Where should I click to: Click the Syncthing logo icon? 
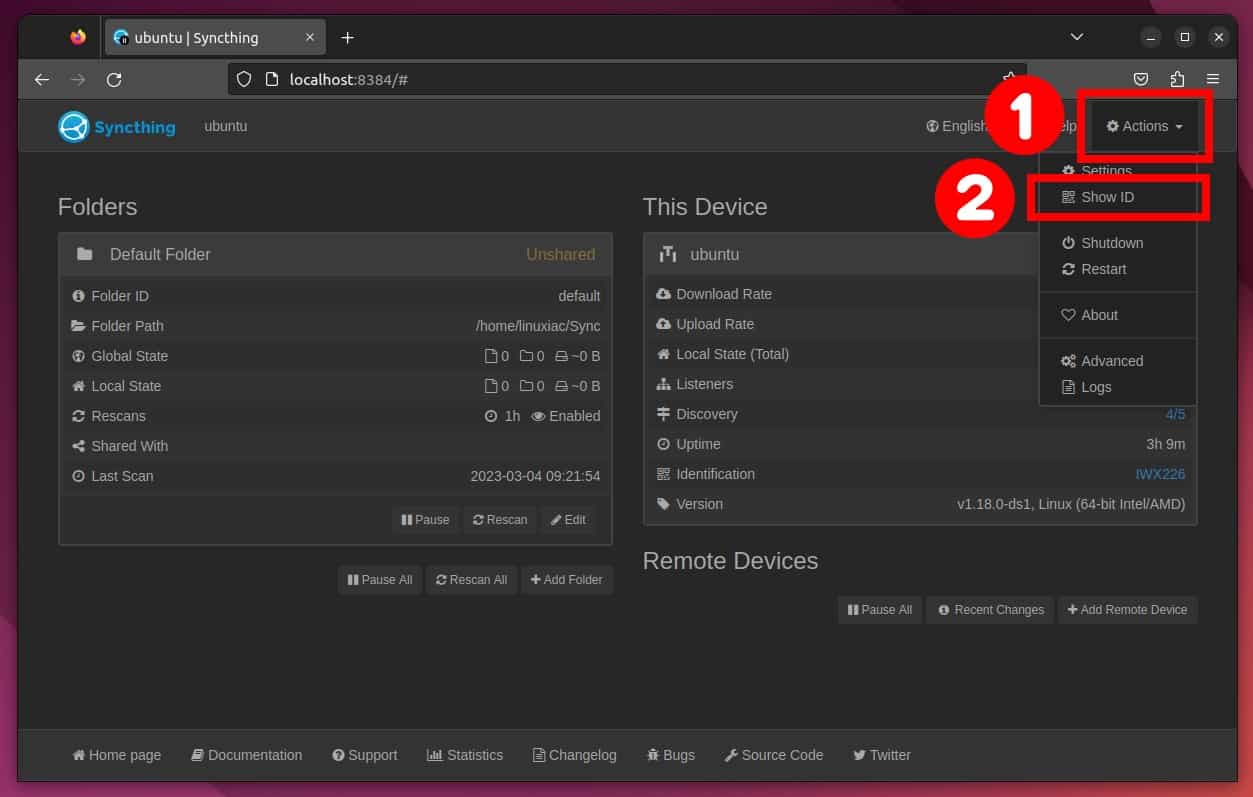point(71,126)
